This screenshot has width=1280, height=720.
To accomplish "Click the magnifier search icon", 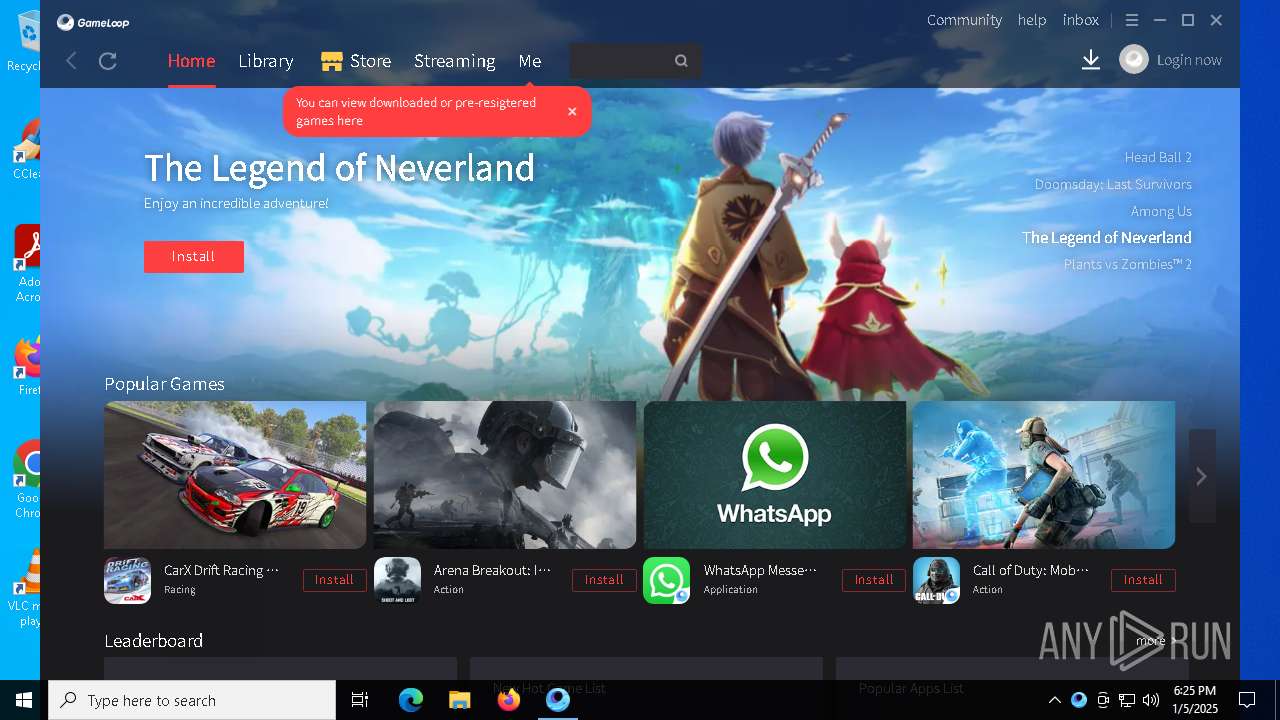I will [682, 61].
